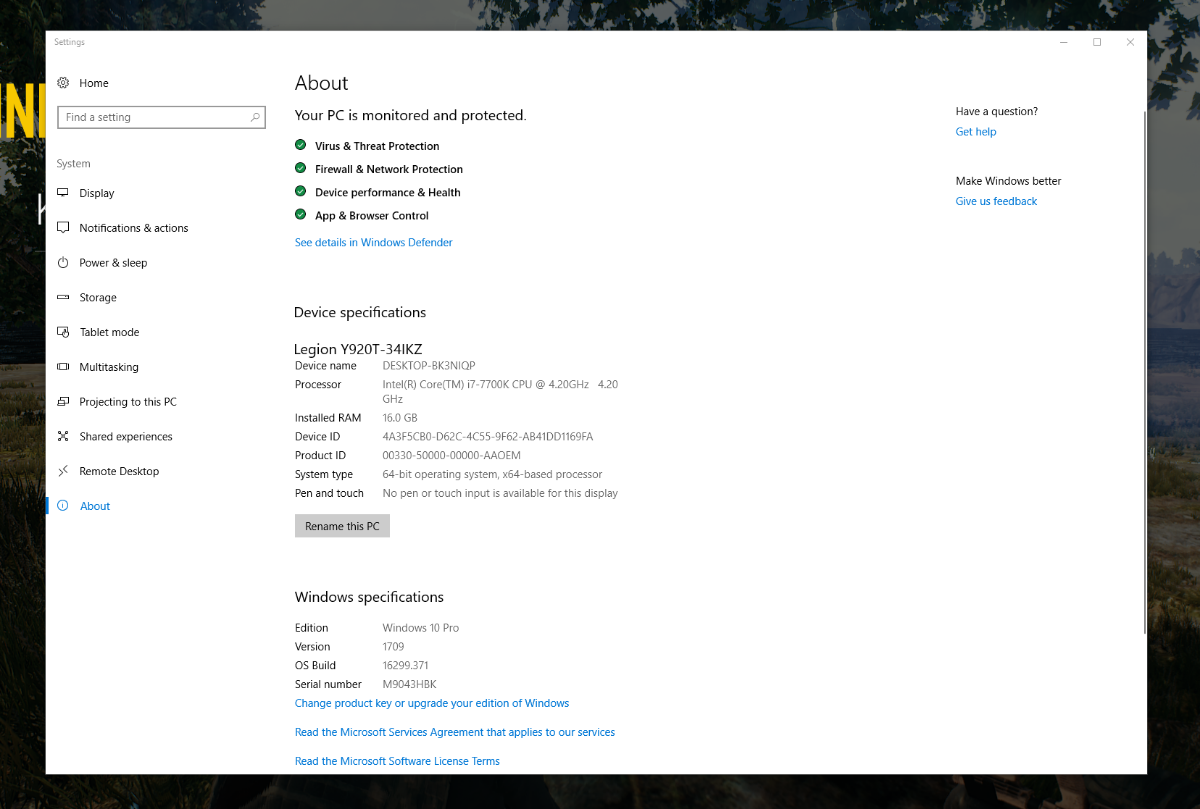Click the search magnifier icon
This screenshot has width=1200, height=809.
point(255,118)
